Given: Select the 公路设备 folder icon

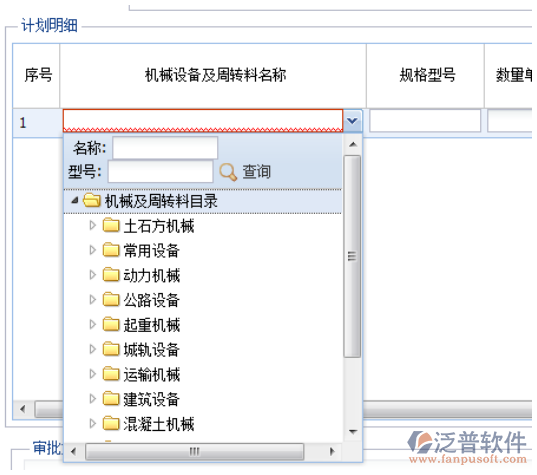Looking at the screenshot, I should click(111, 300).
